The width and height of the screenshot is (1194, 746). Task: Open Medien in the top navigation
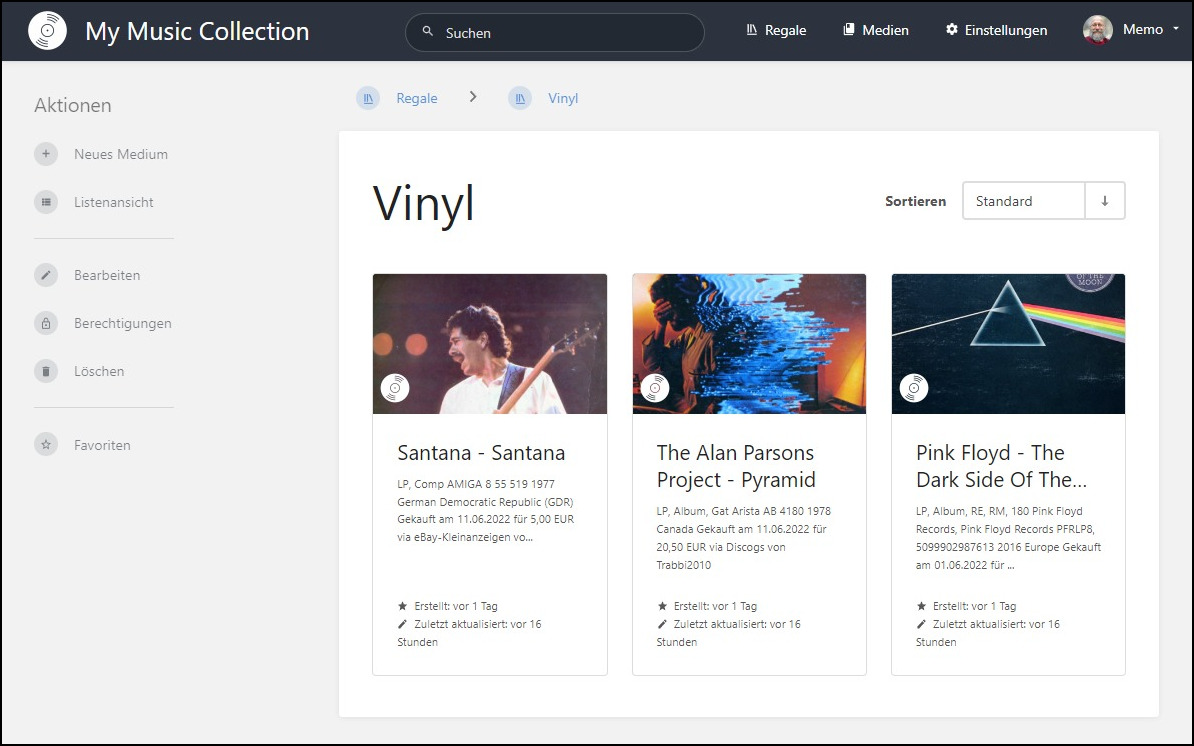click(876, 30)
